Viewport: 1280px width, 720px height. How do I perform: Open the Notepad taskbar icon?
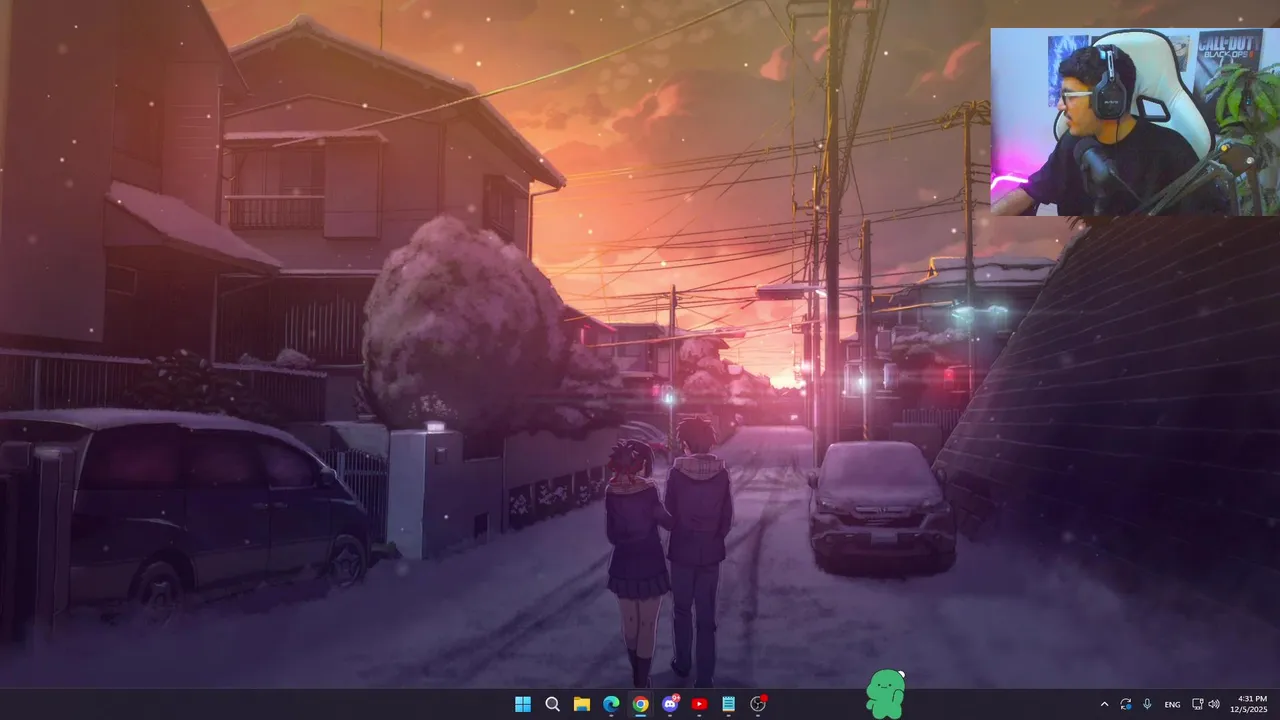tap(729, 704)
